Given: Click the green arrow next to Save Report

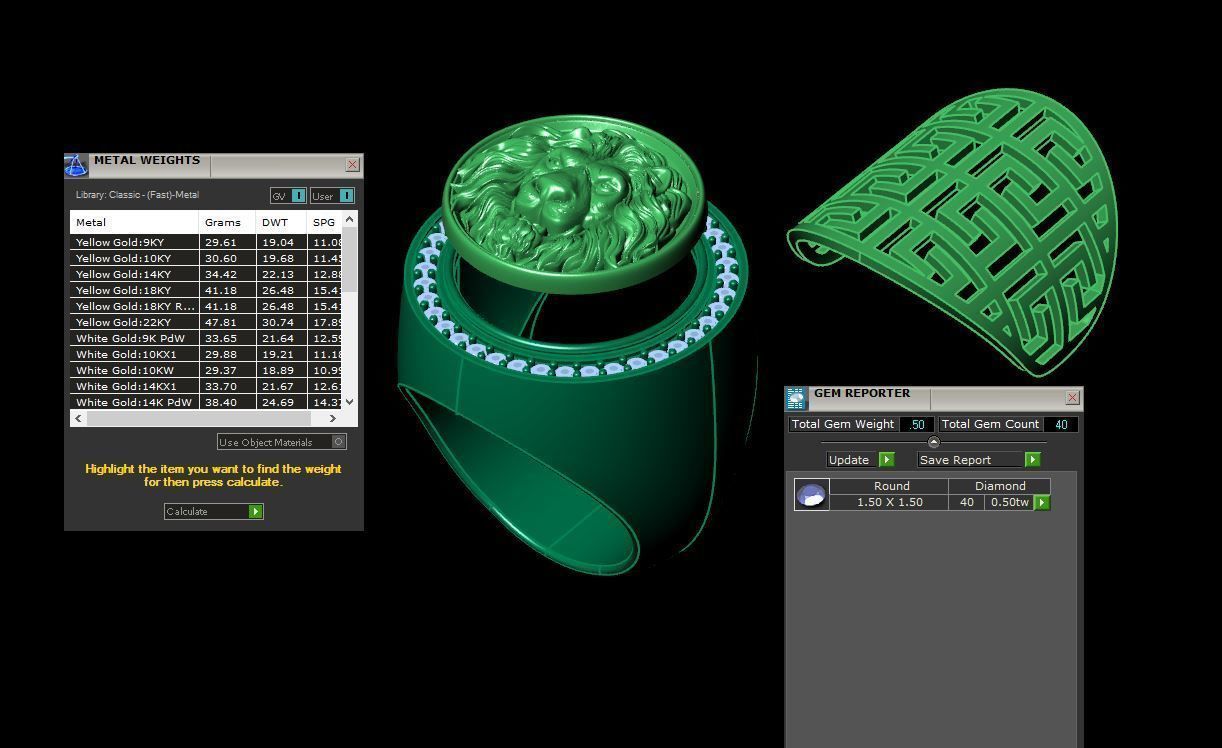Looking at the screenshot, I should 1032,460.
